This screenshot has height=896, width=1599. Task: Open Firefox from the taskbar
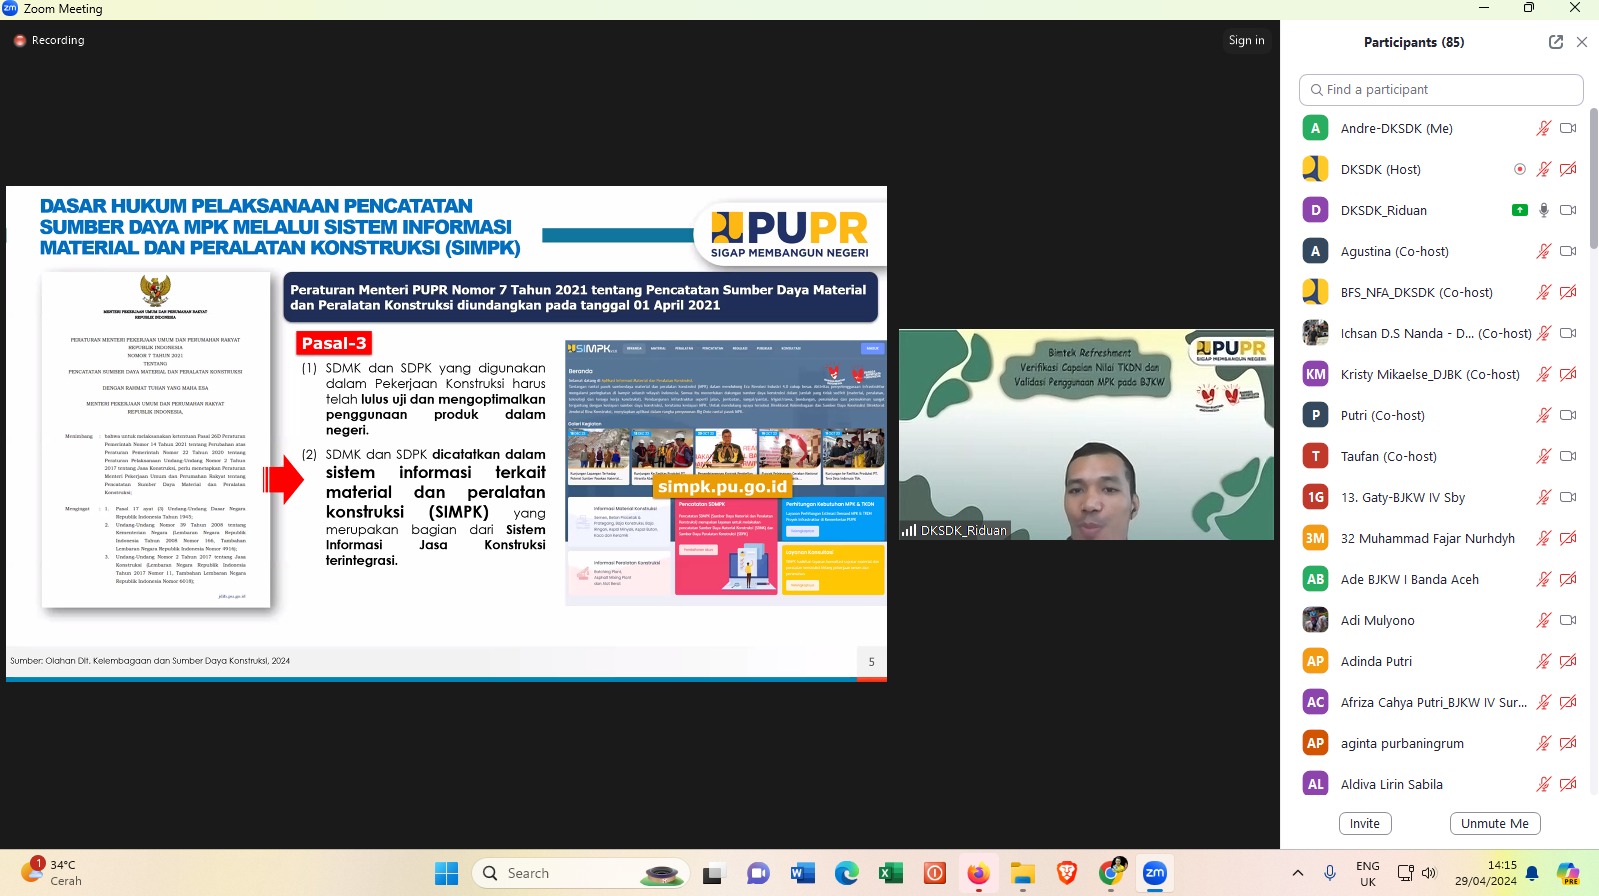[978, 873]
